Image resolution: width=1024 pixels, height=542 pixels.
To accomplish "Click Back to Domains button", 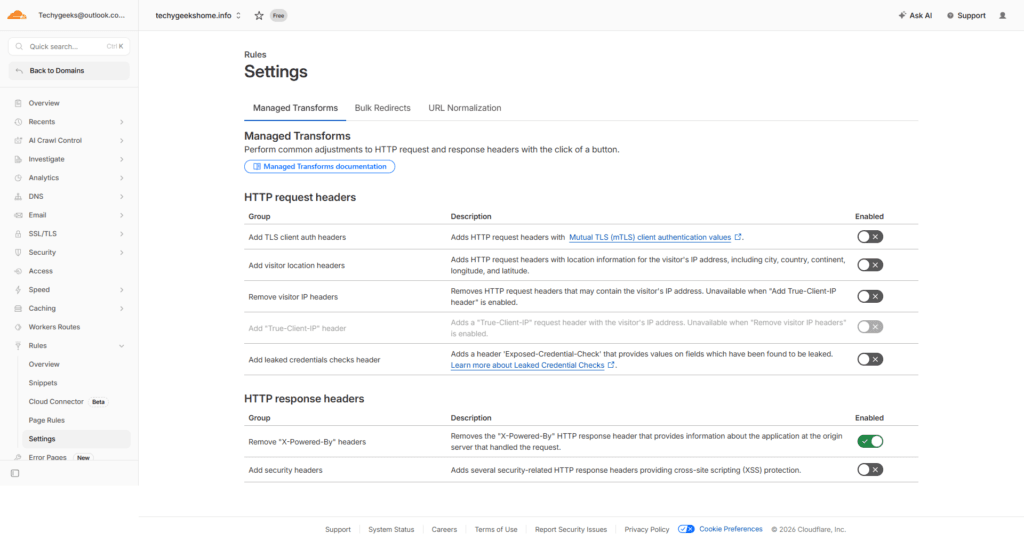I will [x=69, y=71].
